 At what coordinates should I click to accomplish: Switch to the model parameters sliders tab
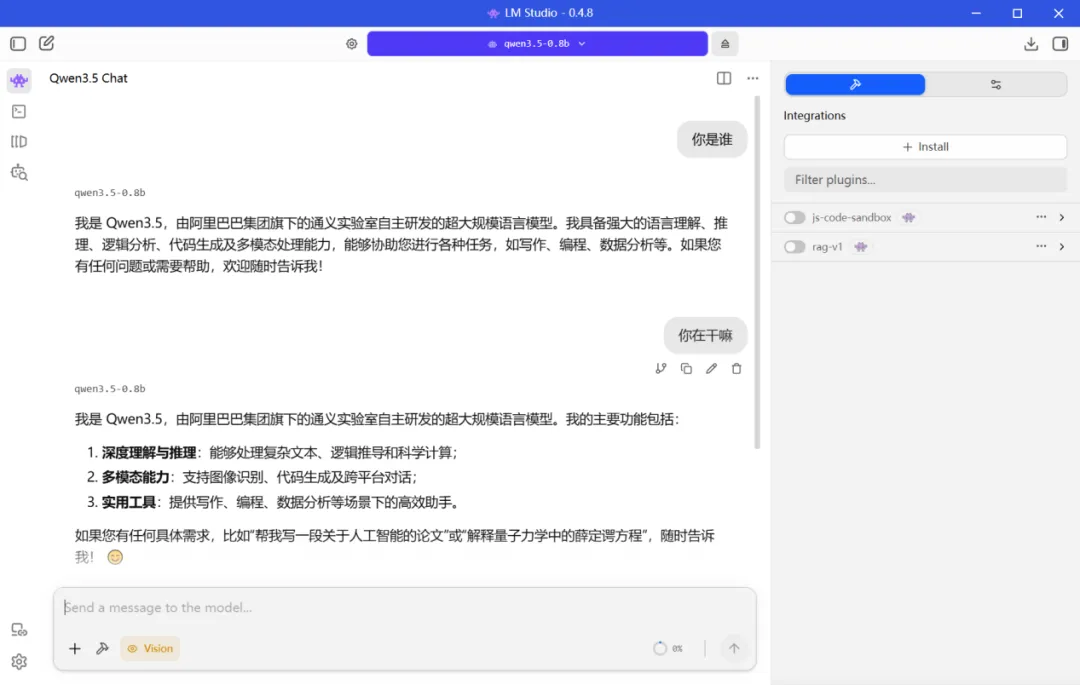click(x=996, y=85)
